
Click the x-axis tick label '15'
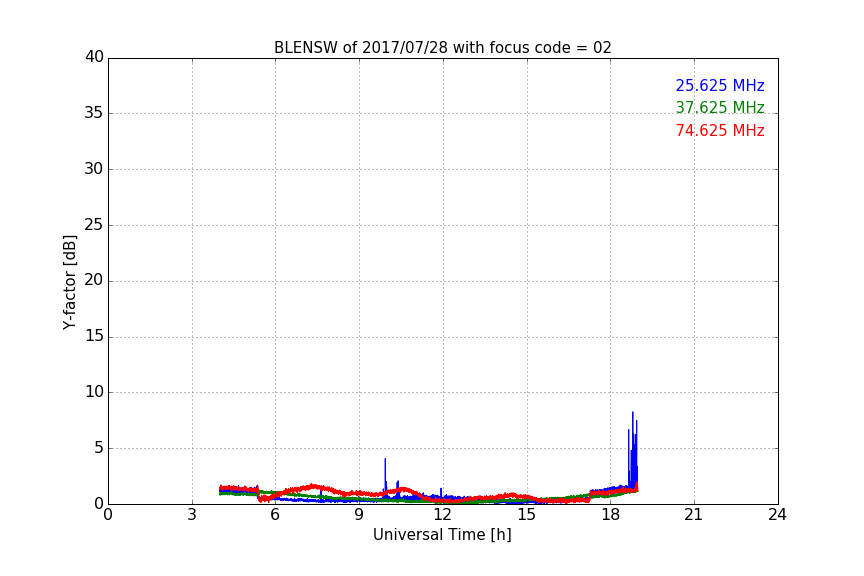pyautogui.click(x=526, y=515)
